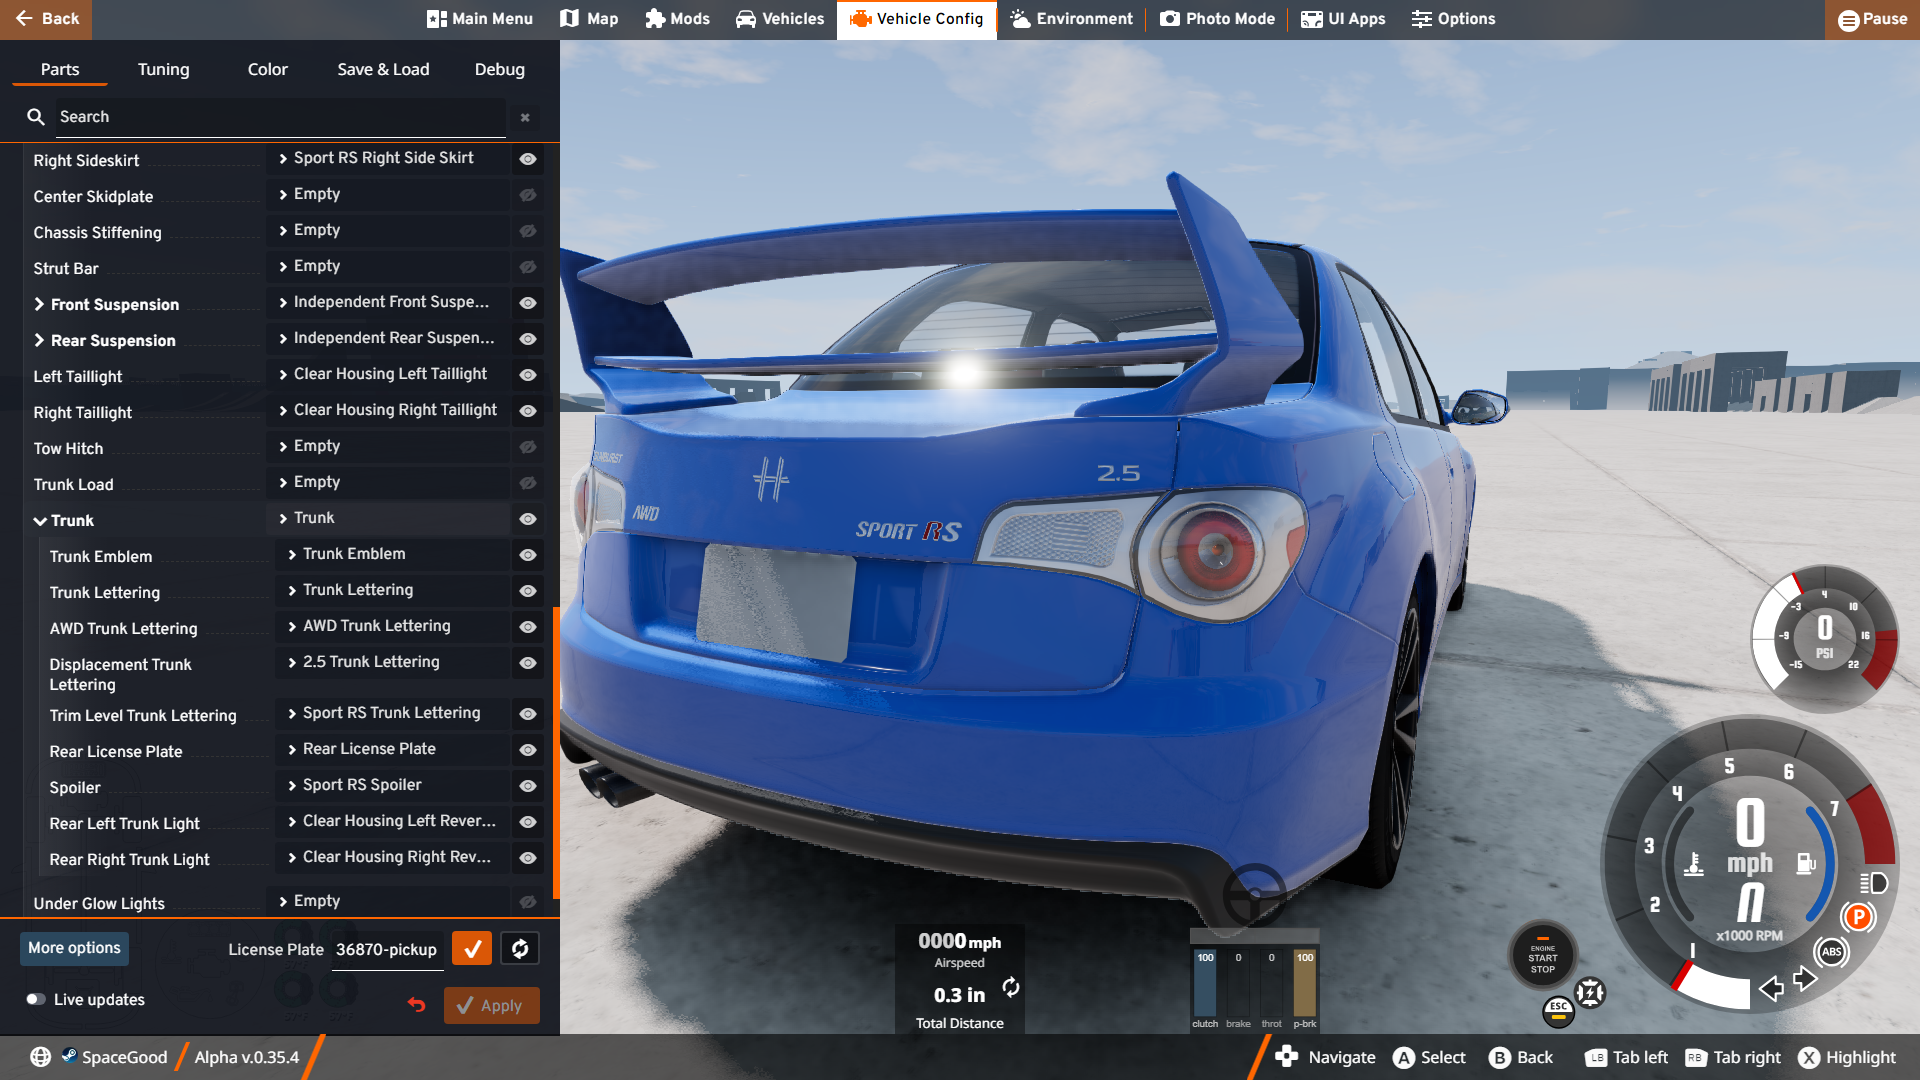This screenshot has width=1920, height=1080.
Task: Open the Photo Mode menu
Action: [x=1217, y=19]
